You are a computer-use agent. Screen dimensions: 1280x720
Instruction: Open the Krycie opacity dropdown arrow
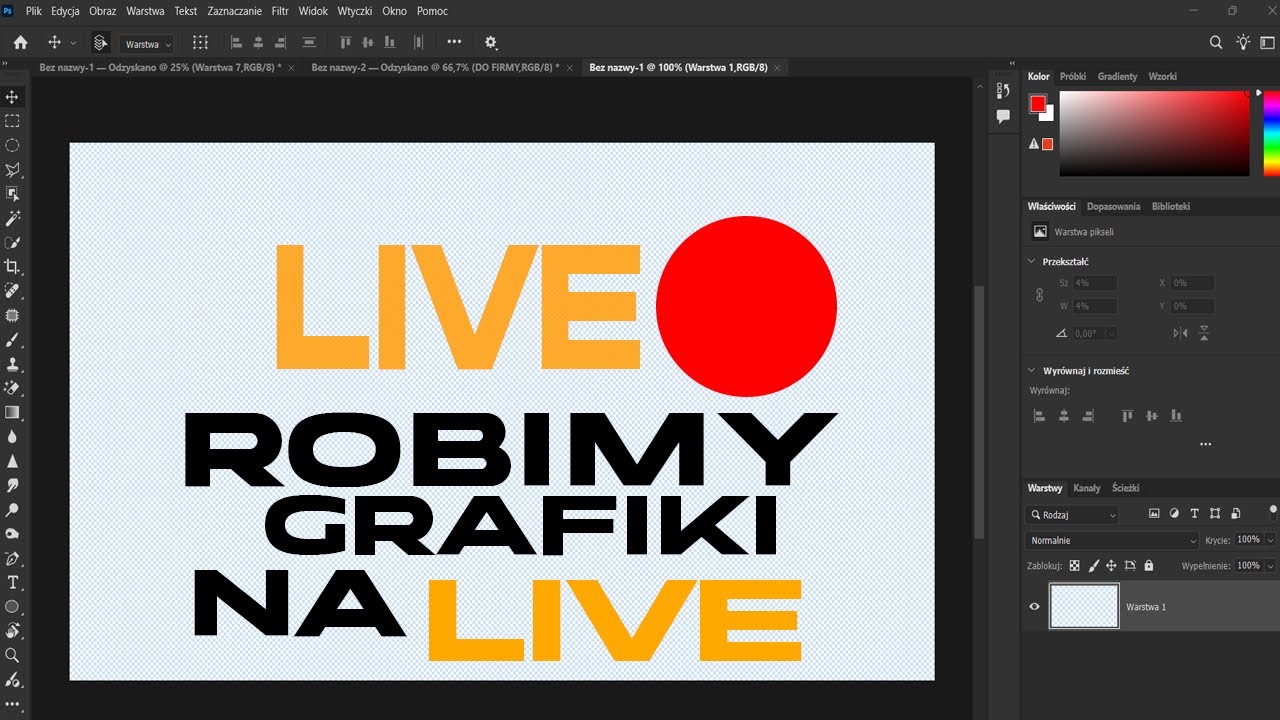point(1270,540)
